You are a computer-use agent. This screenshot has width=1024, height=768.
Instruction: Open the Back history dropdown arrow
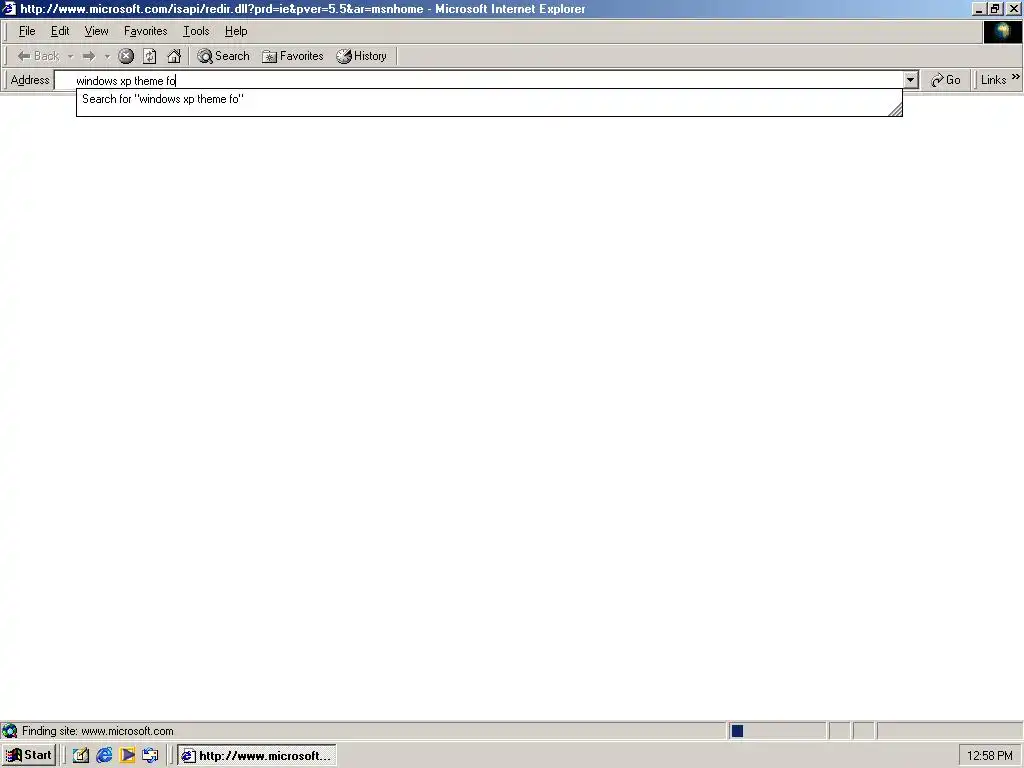[x=71, y=56]
